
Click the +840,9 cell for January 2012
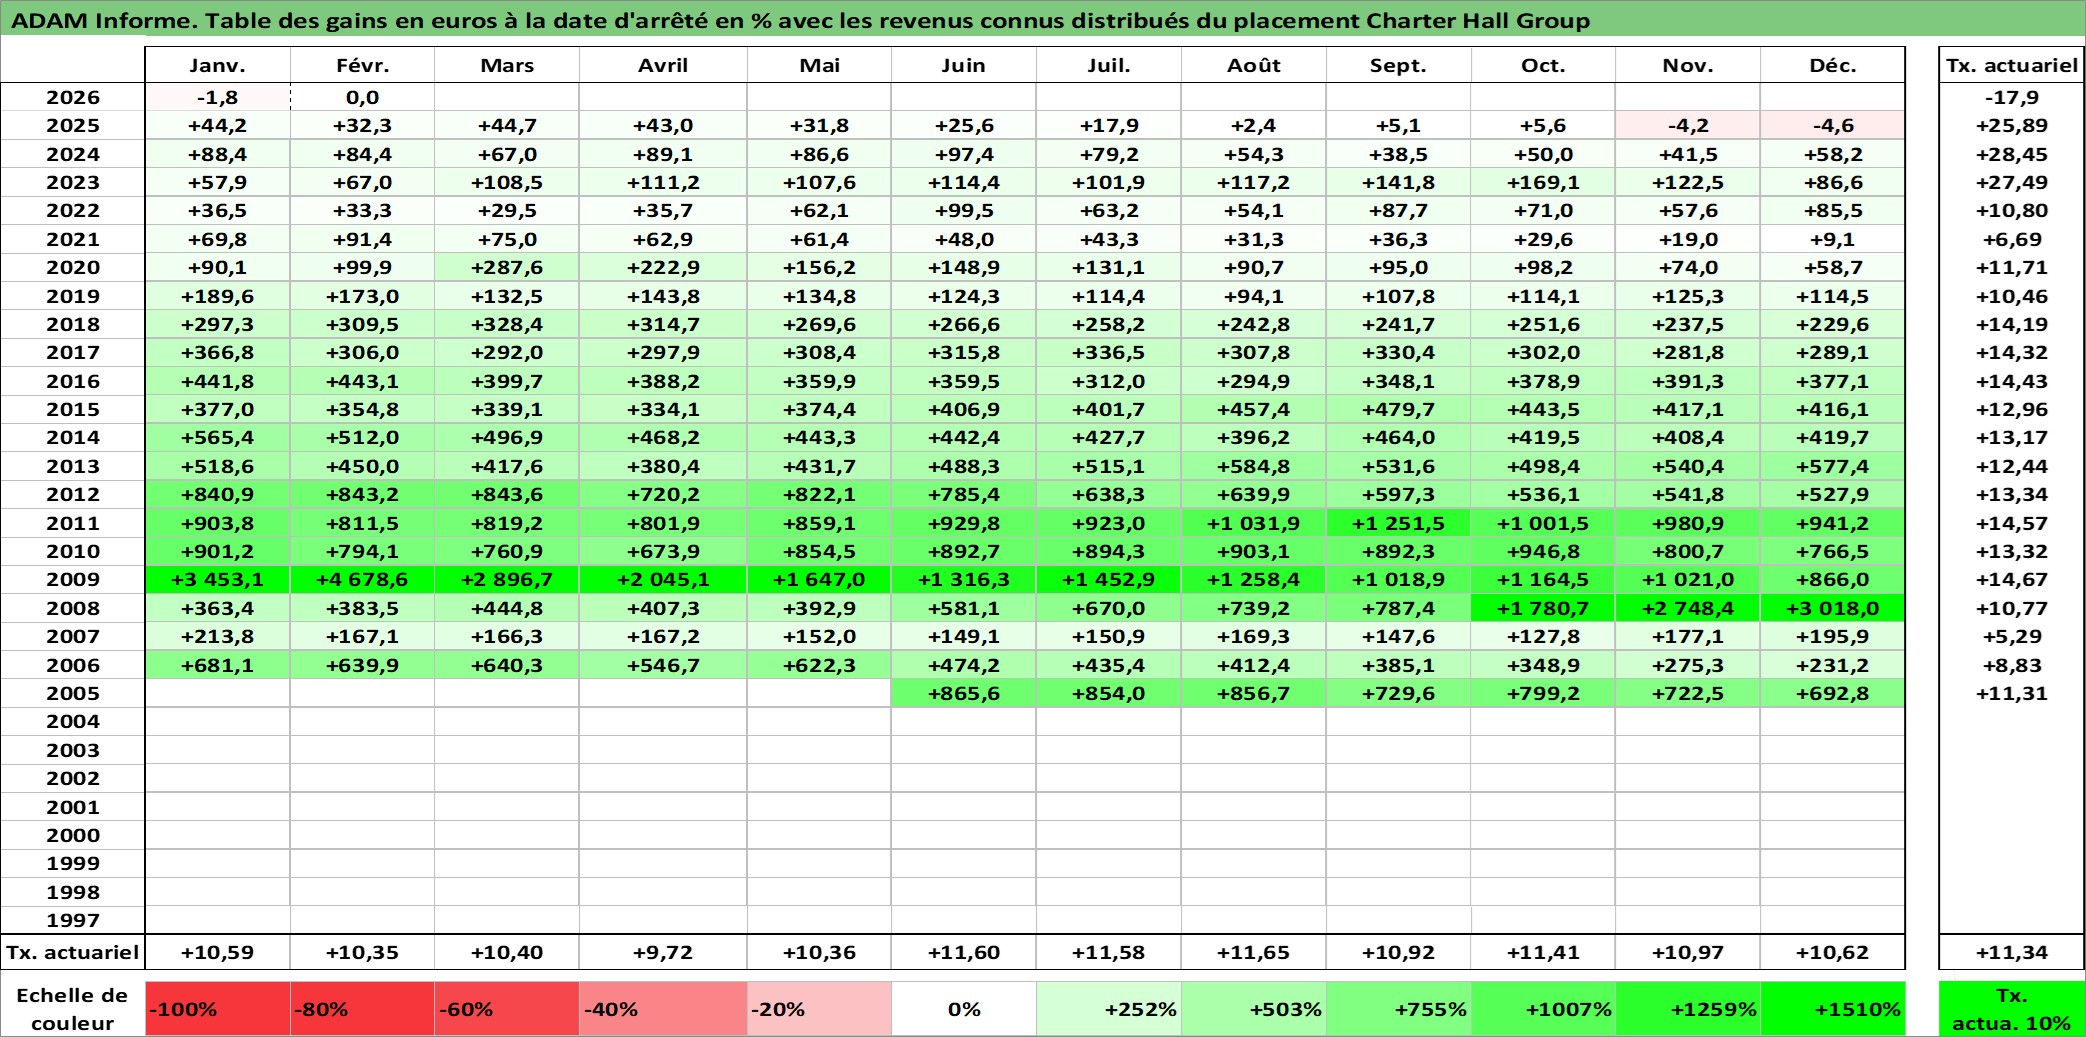(x=217, y=494)
